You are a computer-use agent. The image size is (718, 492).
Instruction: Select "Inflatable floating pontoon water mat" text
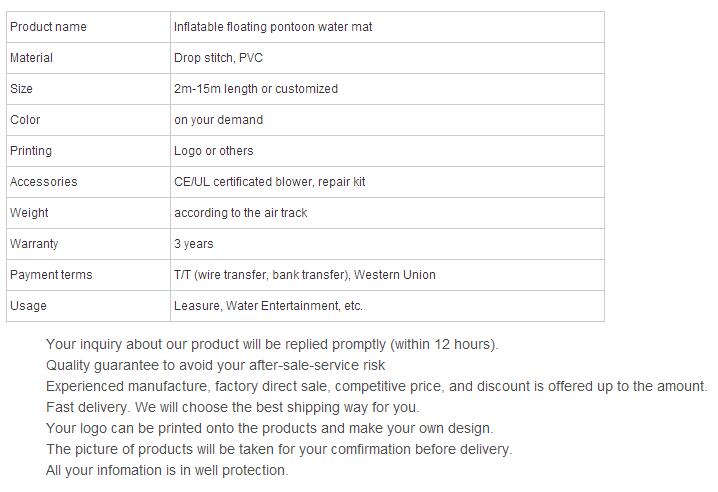(272, 27)
